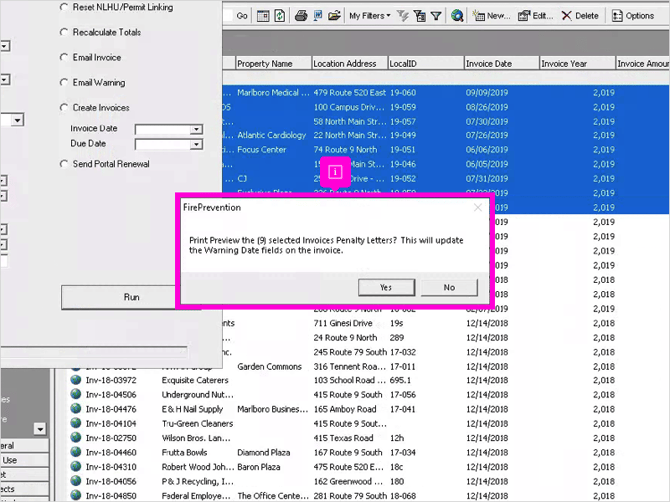
Task: Click the Edit record toolbar button
Action: tap(536, 16)
